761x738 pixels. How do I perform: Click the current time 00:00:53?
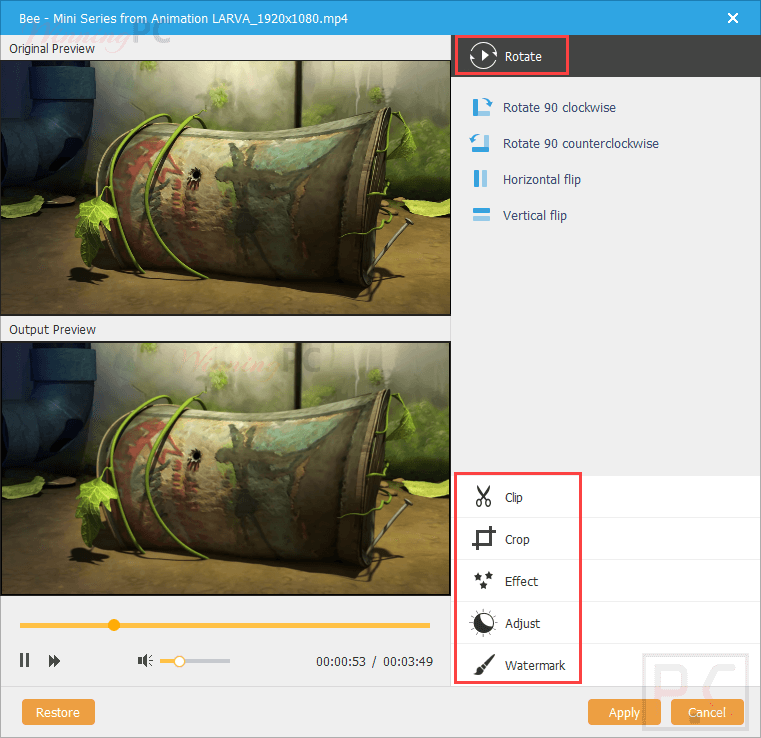(341, 661)
